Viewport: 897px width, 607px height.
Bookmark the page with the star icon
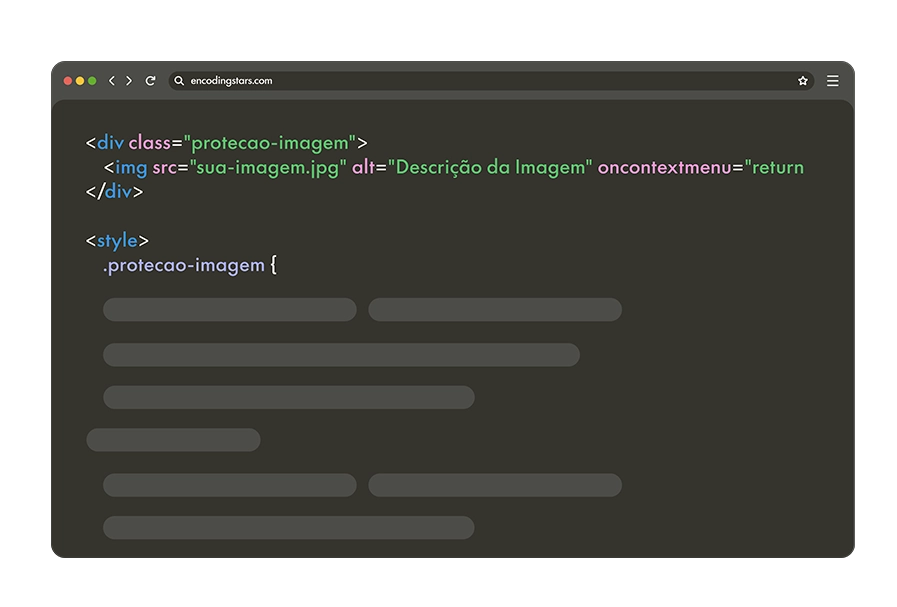[803, 81]
